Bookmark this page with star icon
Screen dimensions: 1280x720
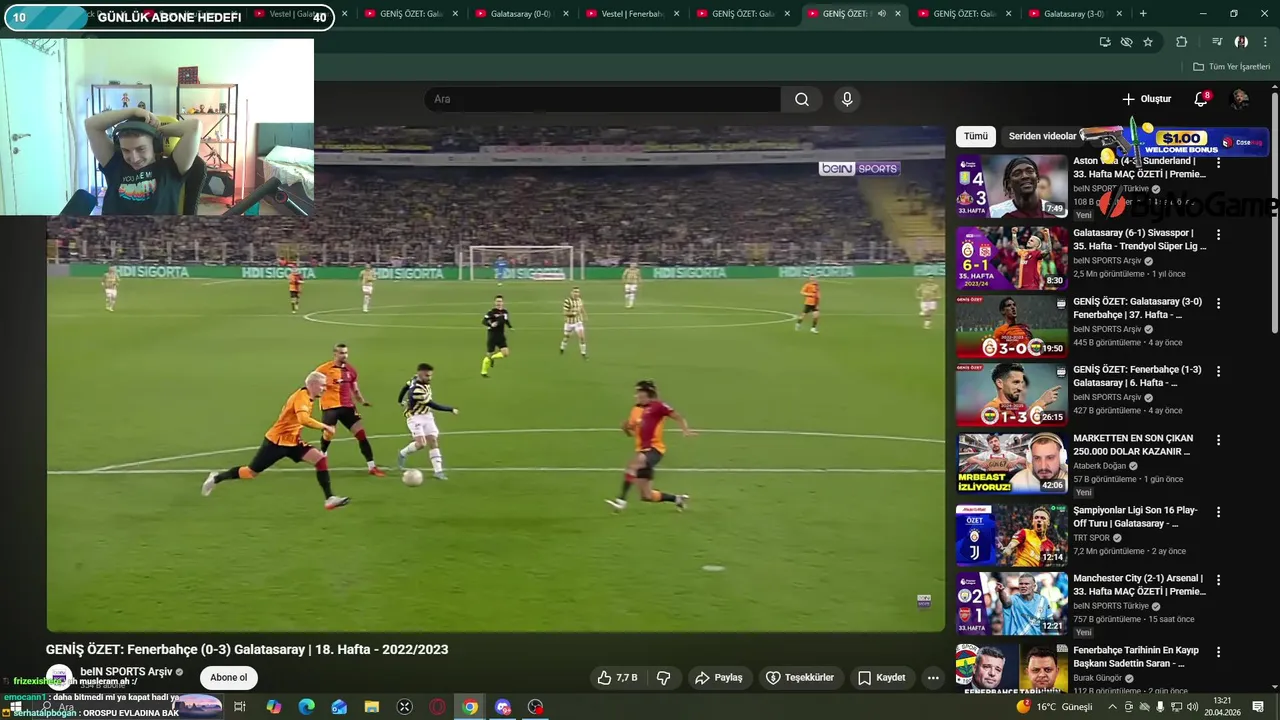click(1148, 42)
